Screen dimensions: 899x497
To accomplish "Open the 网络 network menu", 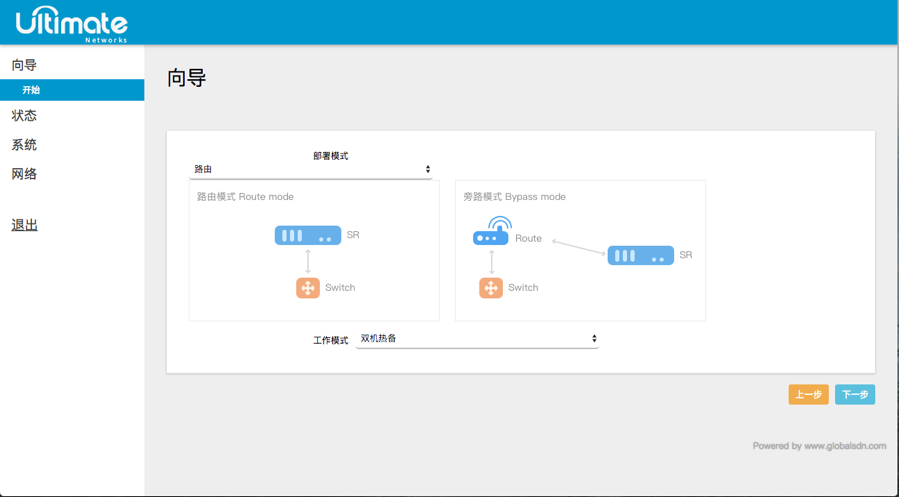I will [25, 174].
